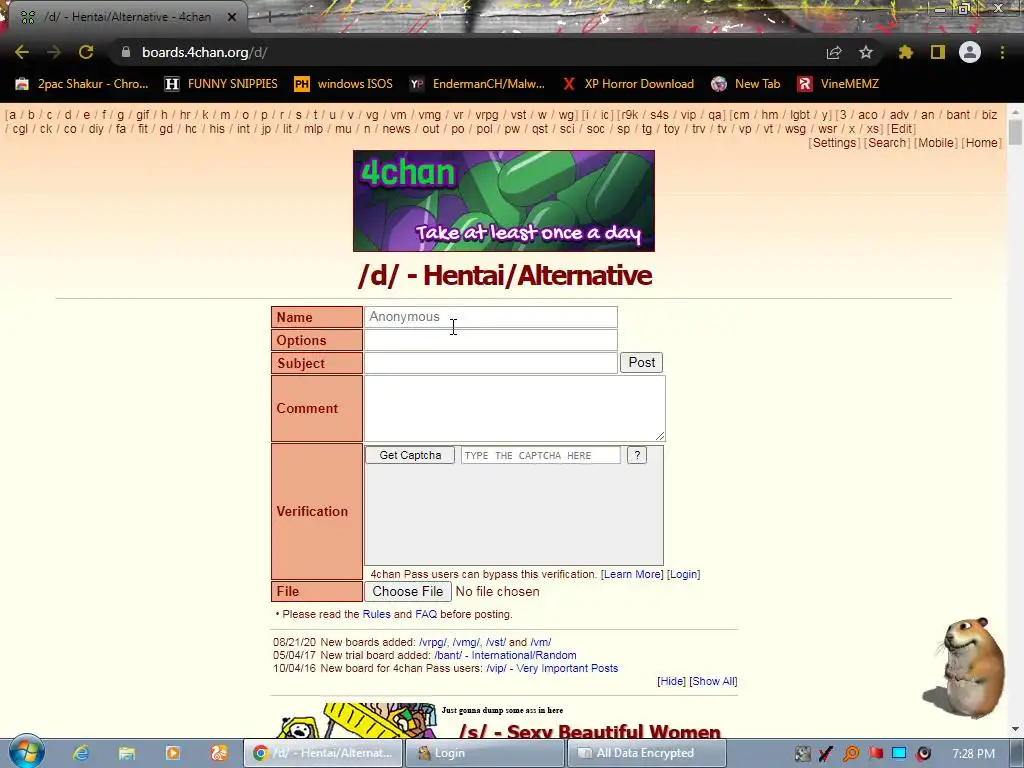The height and width of the screenshot is (768, 1024).
Task: Open a new tab with plus button
Action: [268, 17]
